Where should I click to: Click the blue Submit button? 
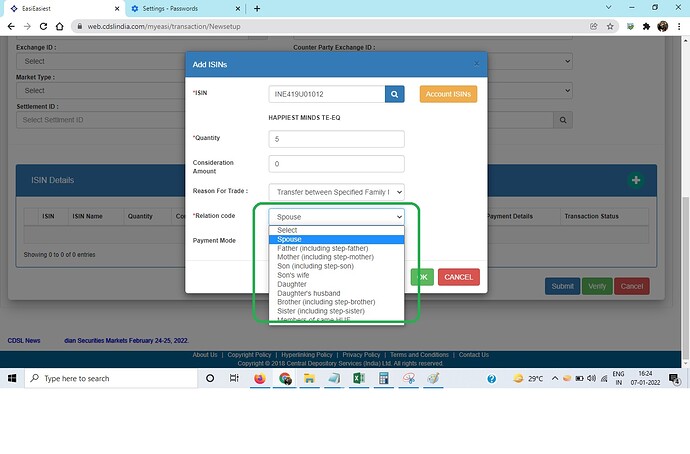coord(562,286)
